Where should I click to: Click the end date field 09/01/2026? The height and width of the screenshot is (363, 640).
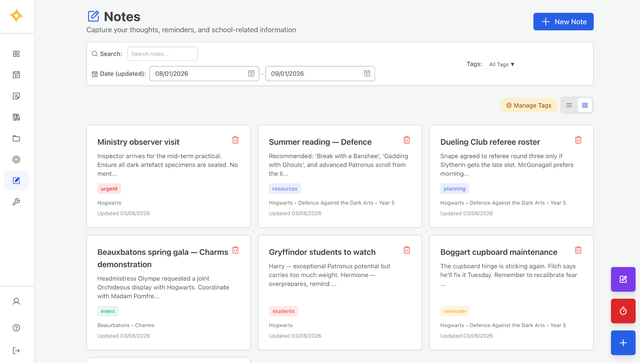(x=320, y=73)
